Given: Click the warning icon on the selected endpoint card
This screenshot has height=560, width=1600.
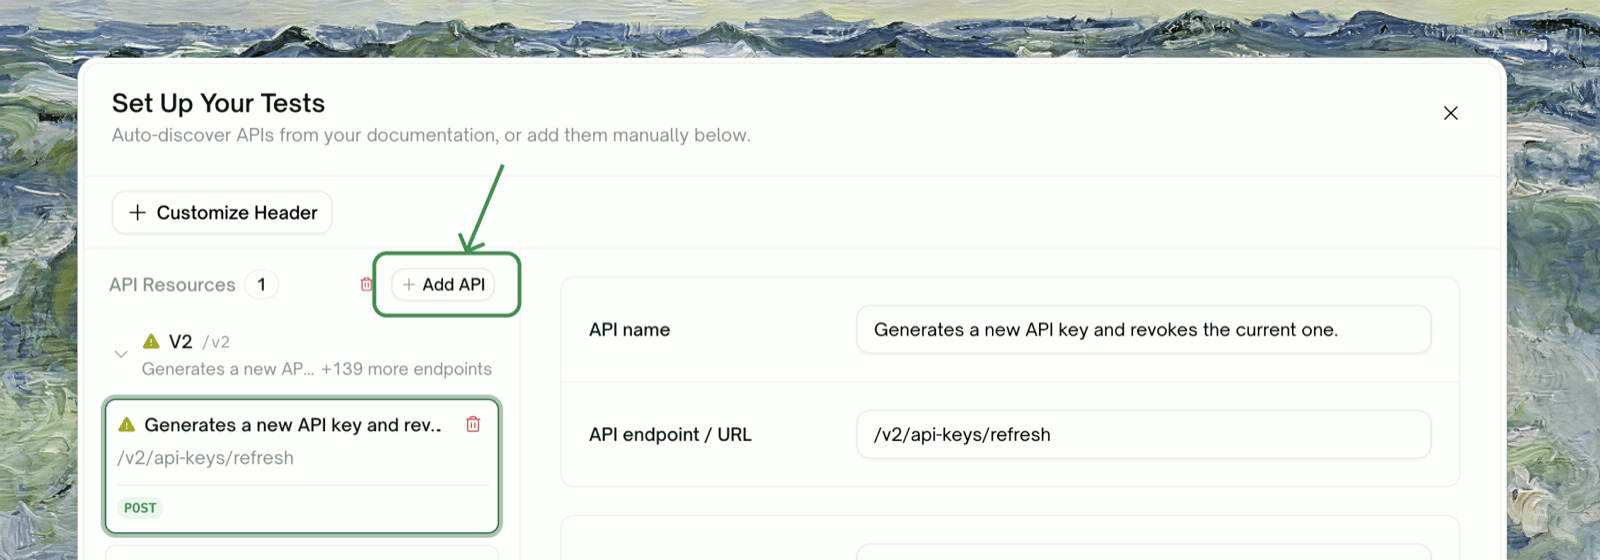Looking at the screenshot, I should 127,425.
